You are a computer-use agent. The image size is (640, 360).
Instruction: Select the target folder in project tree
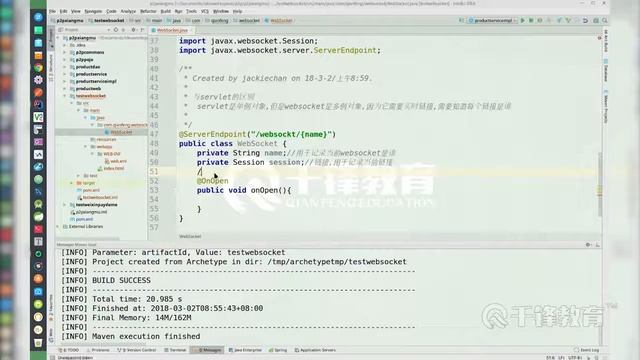[x=89, y=183]
